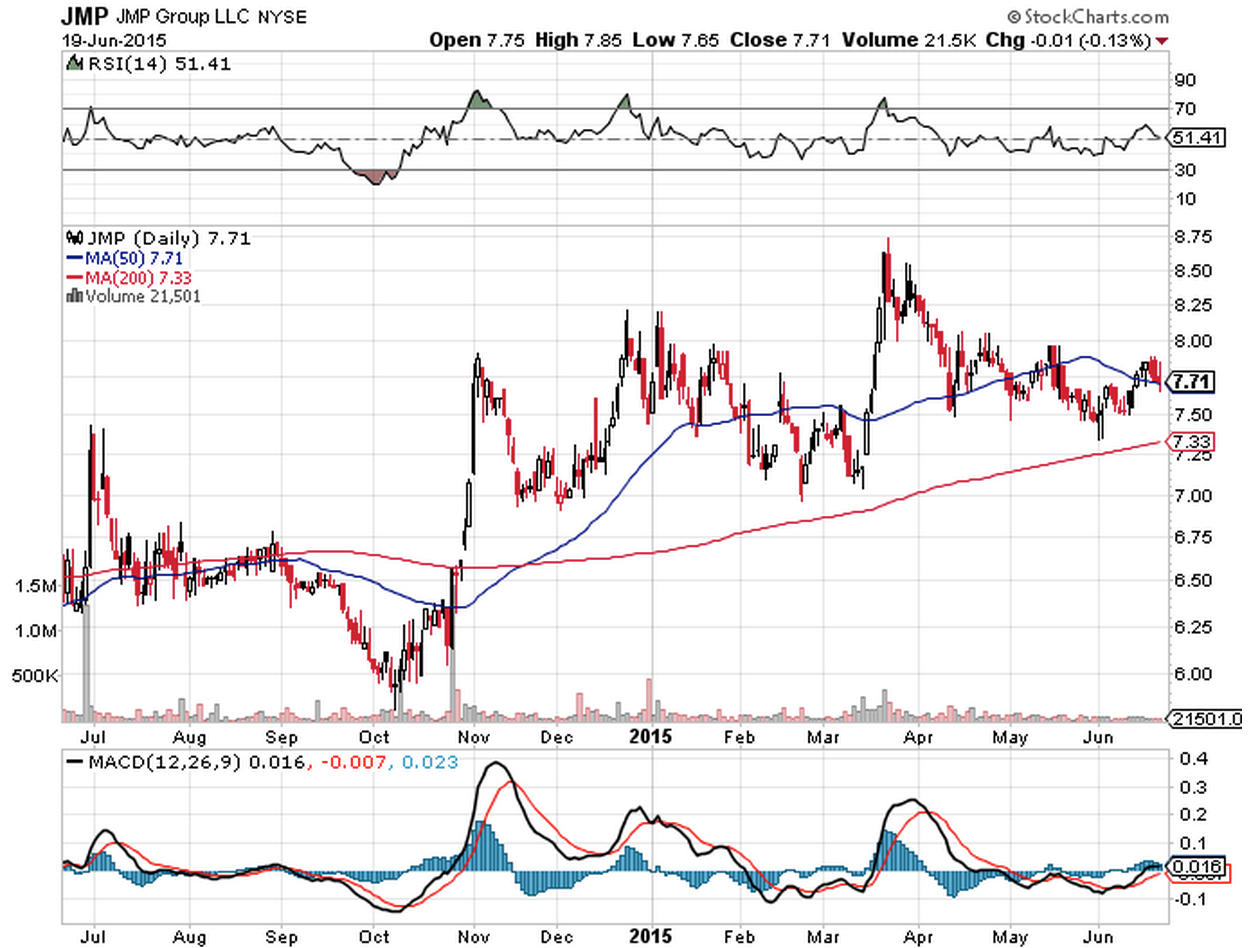Image resolution: width=1258 pixels, height=948 pixels.
Task: Click the 51.41 RSI value tag
Action: click(1199, 138)
